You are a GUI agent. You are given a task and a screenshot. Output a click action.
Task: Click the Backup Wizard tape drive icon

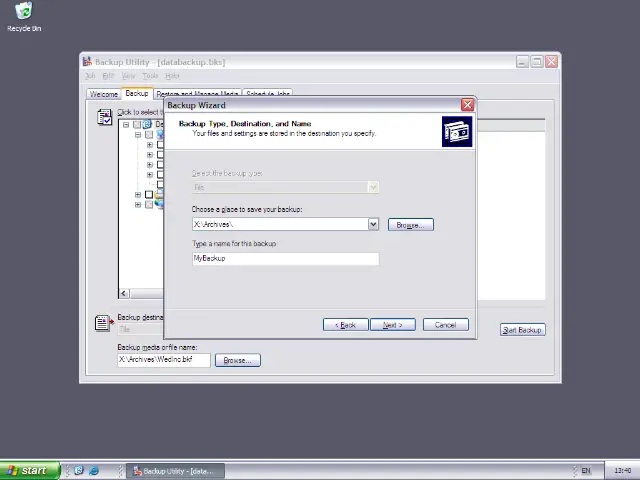(x=457, y=132)
